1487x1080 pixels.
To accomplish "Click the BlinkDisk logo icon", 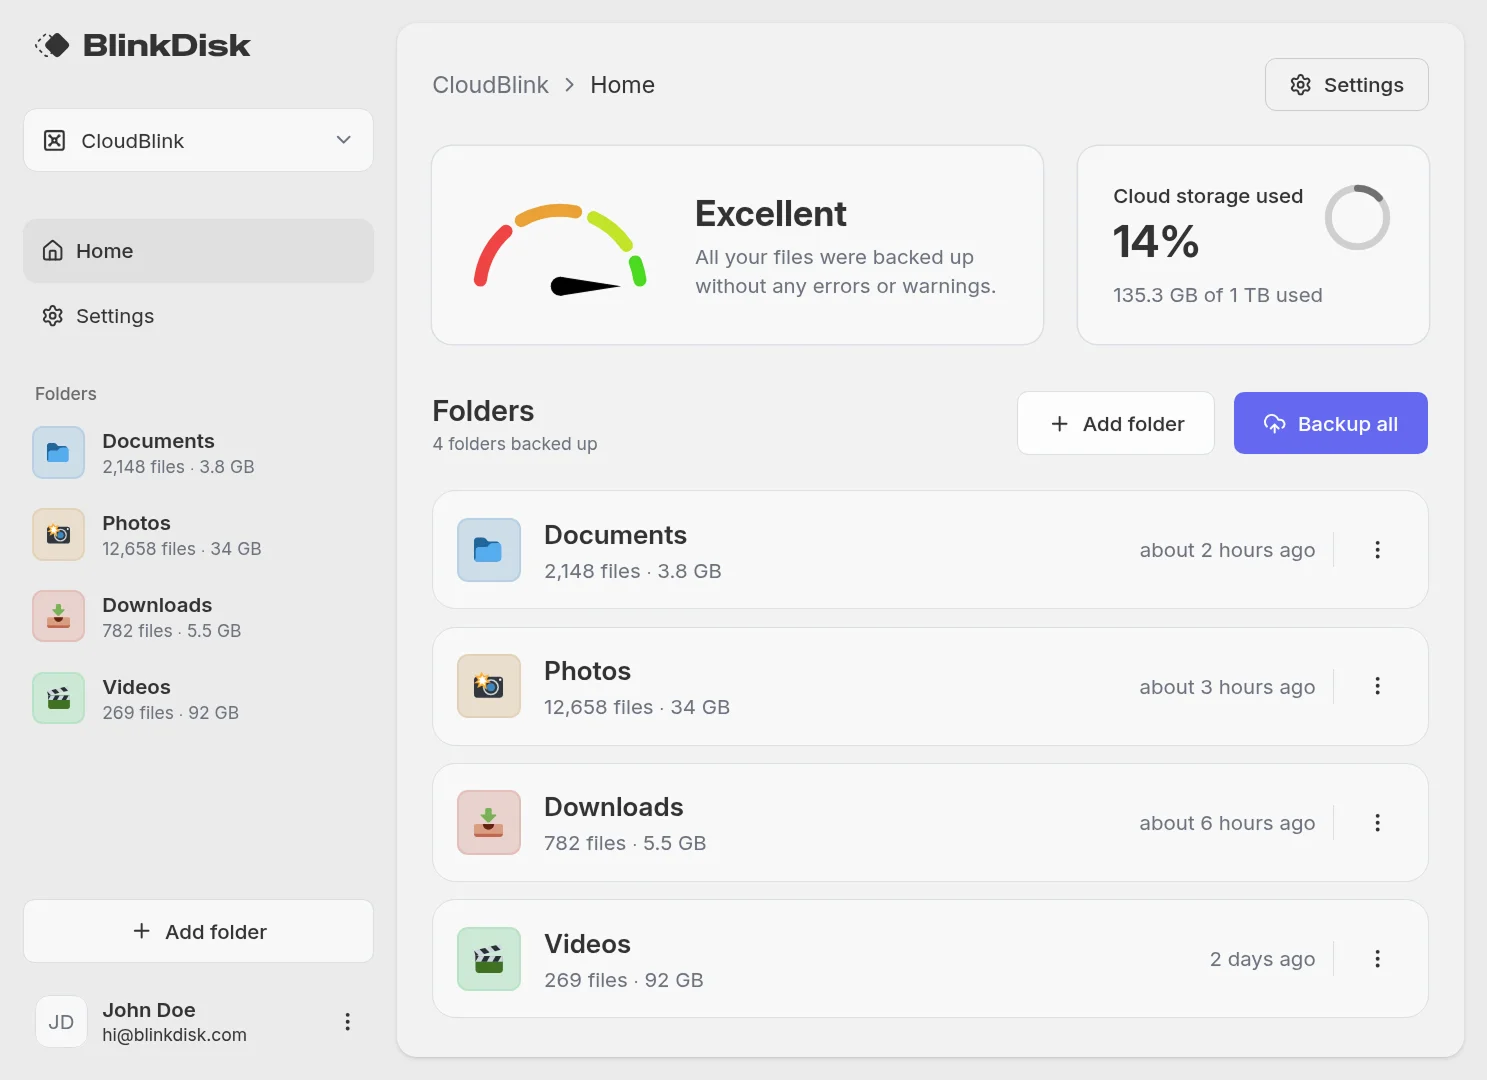I will click(53, 44).
